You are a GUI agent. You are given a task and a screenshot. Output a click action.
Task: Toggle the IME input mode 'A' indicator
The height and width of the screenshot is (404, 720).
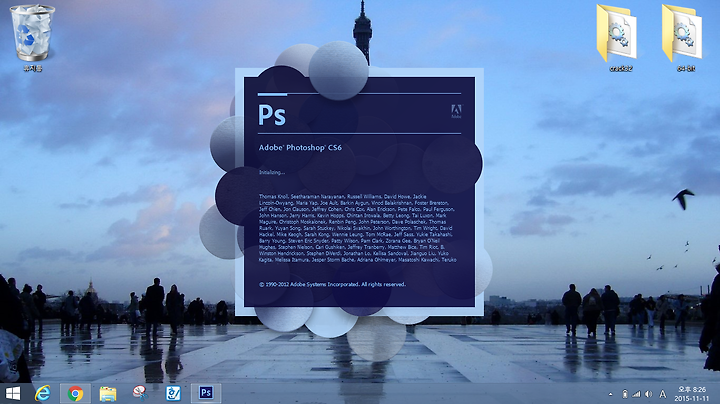(663, 394)
